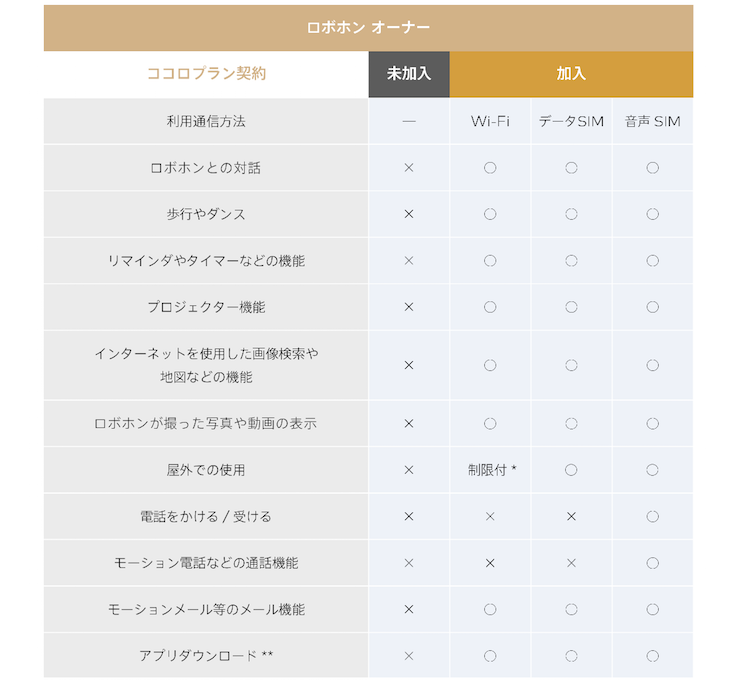Click the ココロプラン契約 heading
Screen dimensions: 735x683
click(x=206, y=74)
